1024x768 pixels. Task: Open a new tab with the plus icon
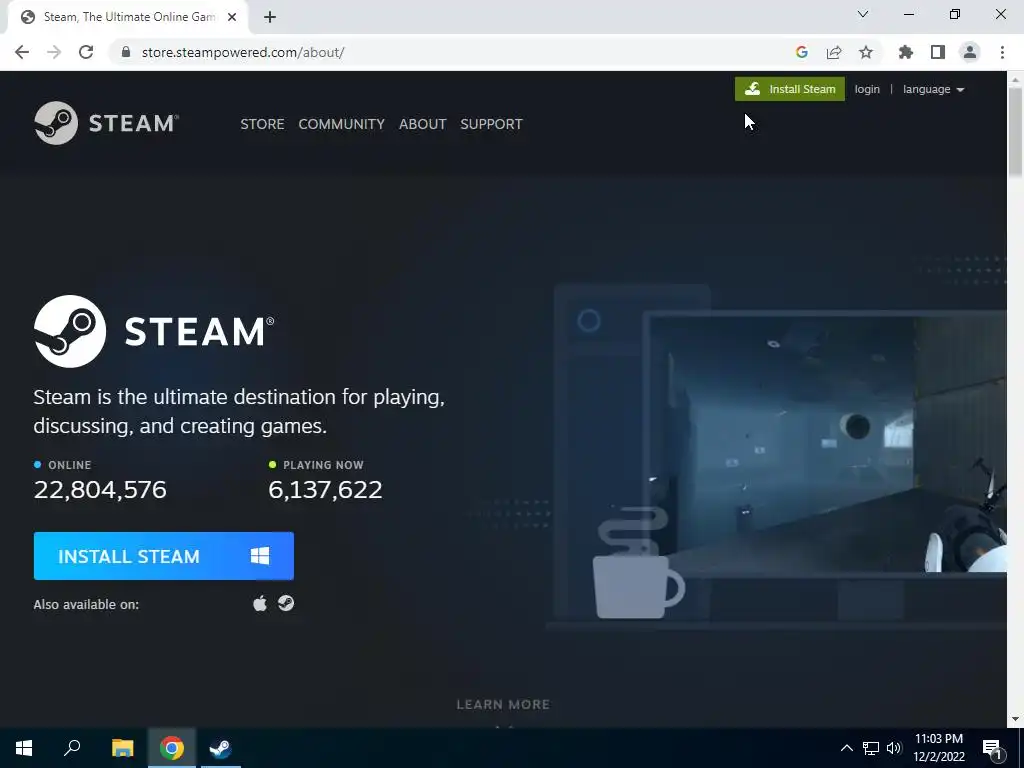point(270,18)
